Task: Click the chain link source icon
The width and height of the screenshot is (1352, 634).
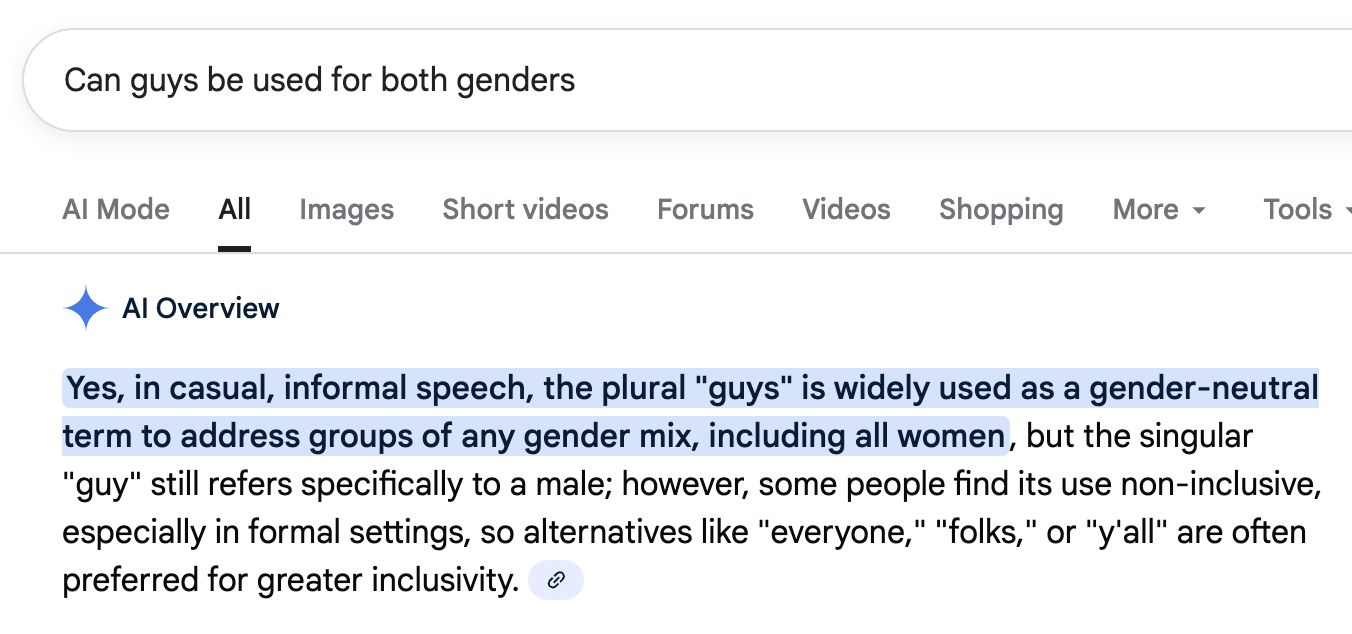Action: click(x=556, y=580)
